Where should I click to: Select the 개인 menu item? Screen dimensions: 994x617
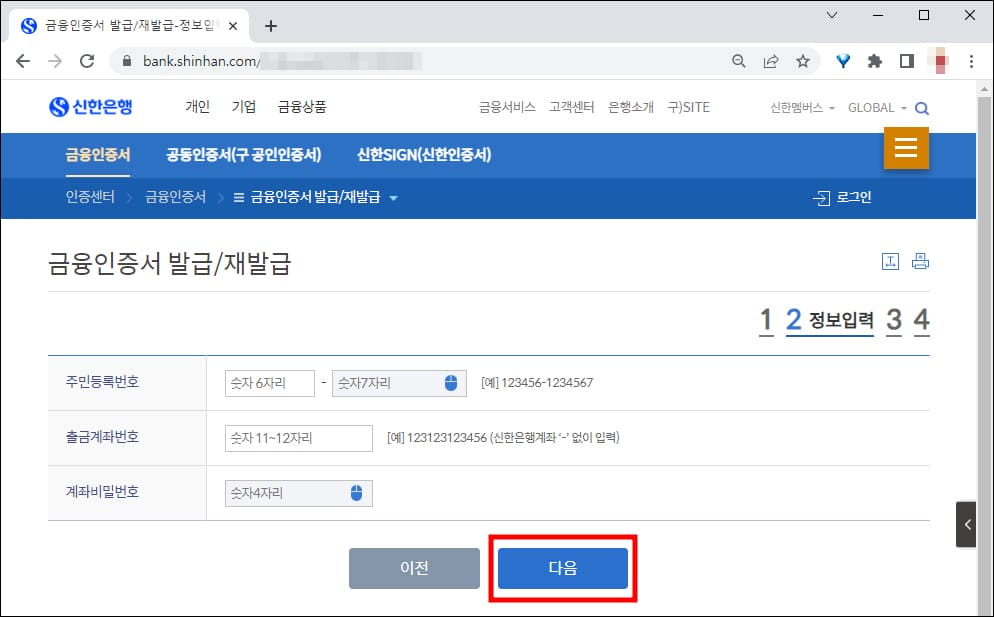(x=197, y=105)
